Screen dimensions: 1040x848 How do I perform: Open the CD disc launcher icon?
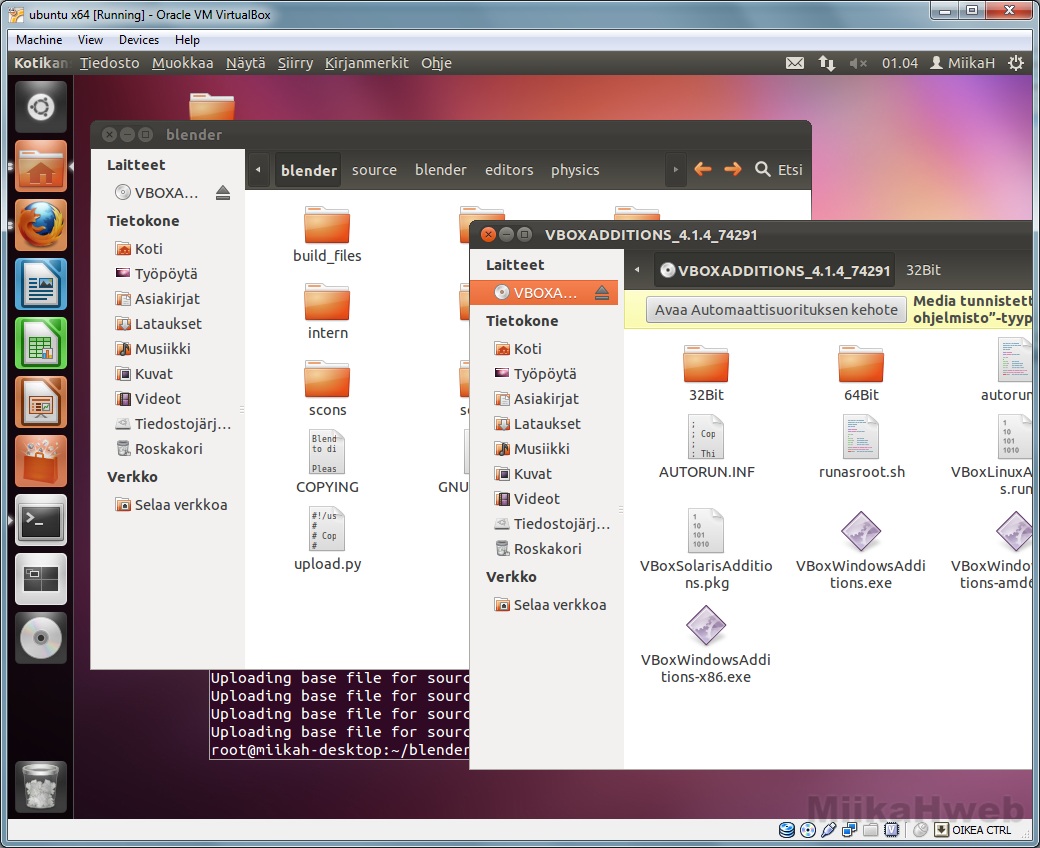[40, 638]
